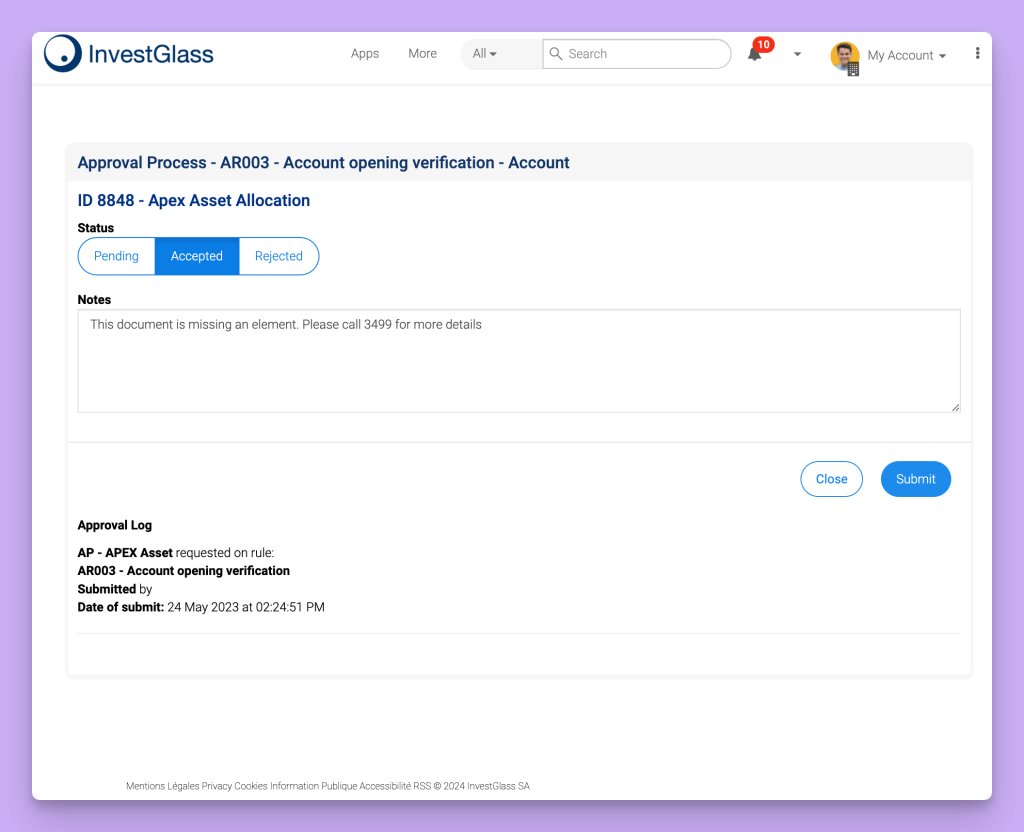Click the user profile avatar

pyautogui.click(x=845, y=56)
